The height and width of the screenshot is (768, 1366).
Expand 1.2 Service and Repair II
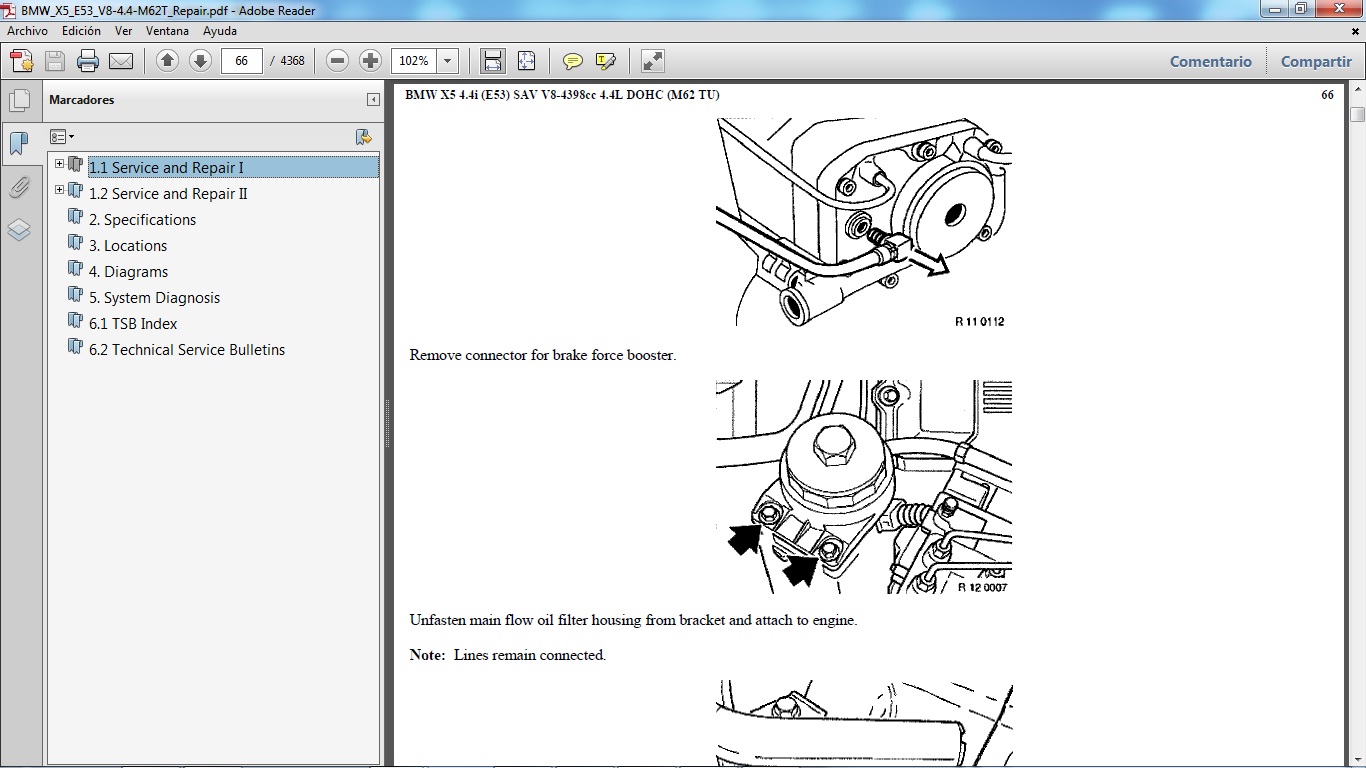(x=59, y=190)
